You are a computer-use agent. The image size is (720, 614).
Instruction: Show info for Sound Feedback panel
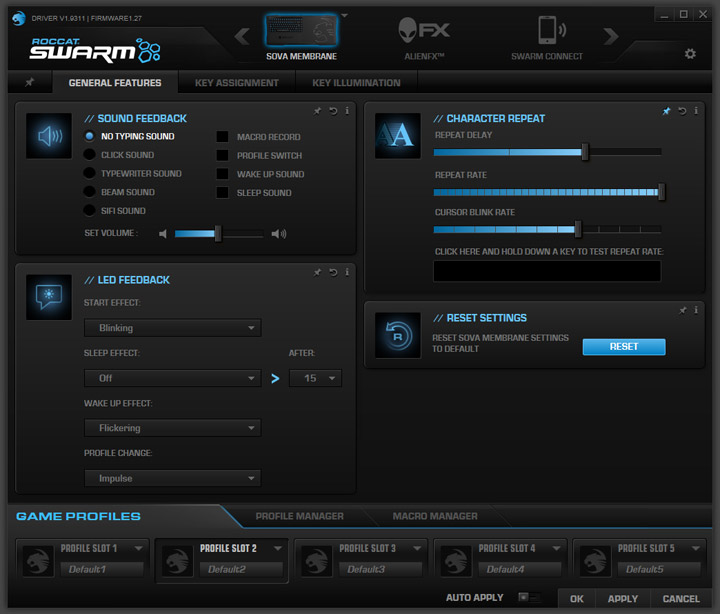(347, 111)
